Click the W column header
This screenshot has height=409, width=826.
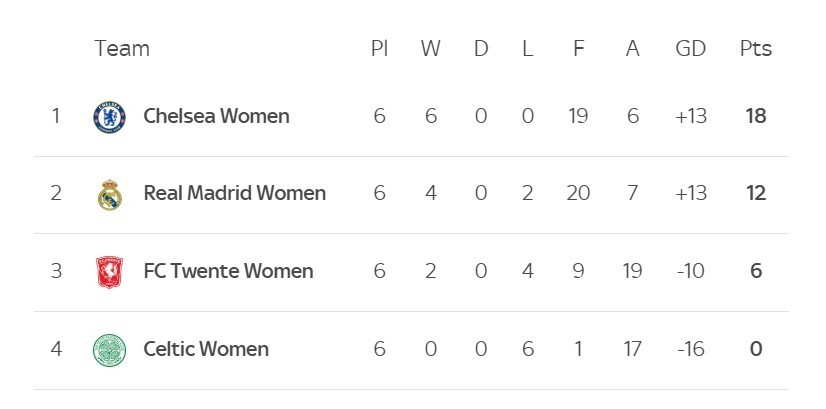pos(430,49)
